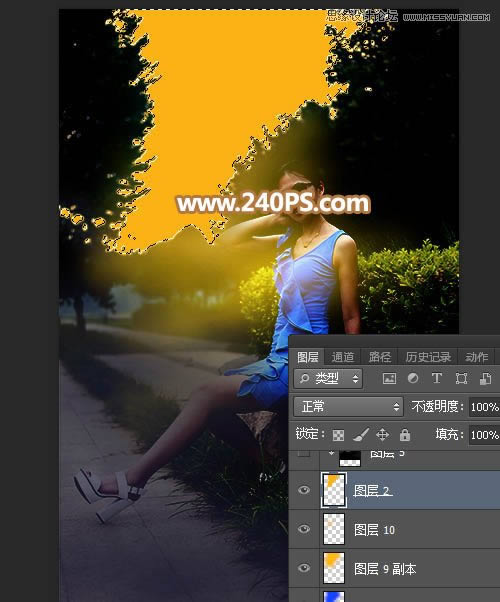Select the 图层 10 thumbnail
This screenshot has width=500, height=602.
coord(334,529)
